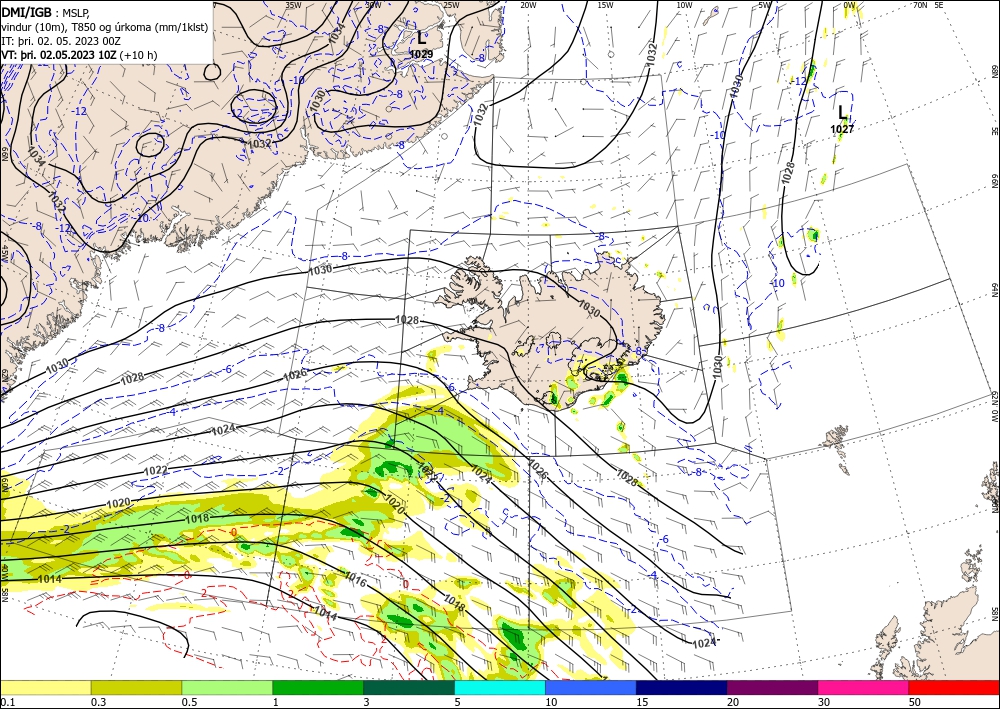Click the '15W' longitude label
This screenshot has height=709, width=1000.
[x=606, y=5]
